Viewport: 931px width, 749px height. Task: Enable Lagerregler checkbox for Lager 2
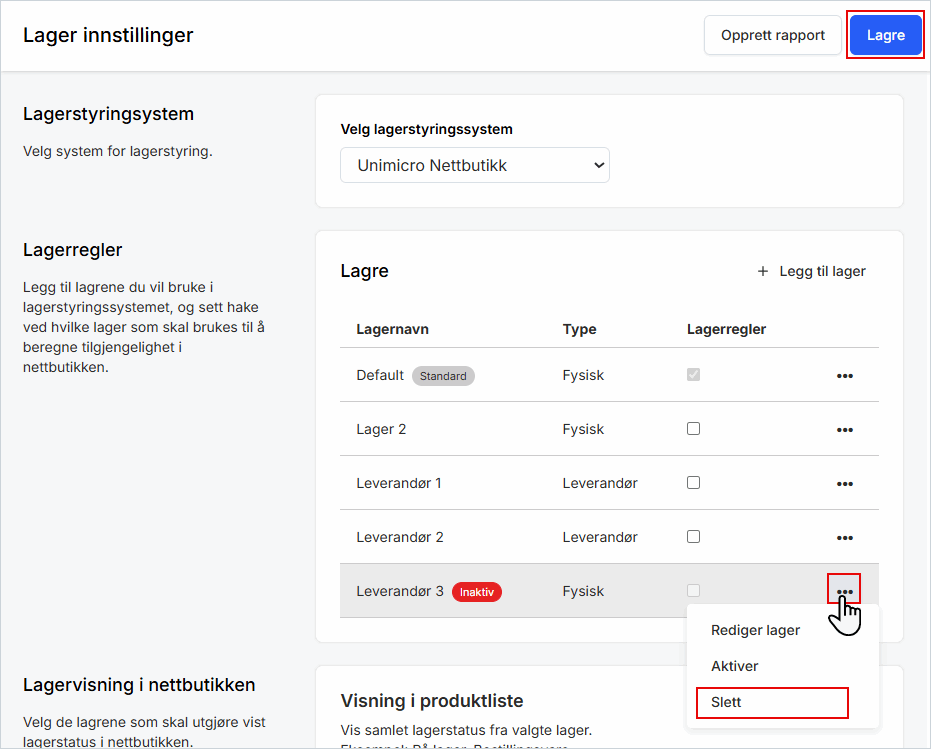click(693, 428)
